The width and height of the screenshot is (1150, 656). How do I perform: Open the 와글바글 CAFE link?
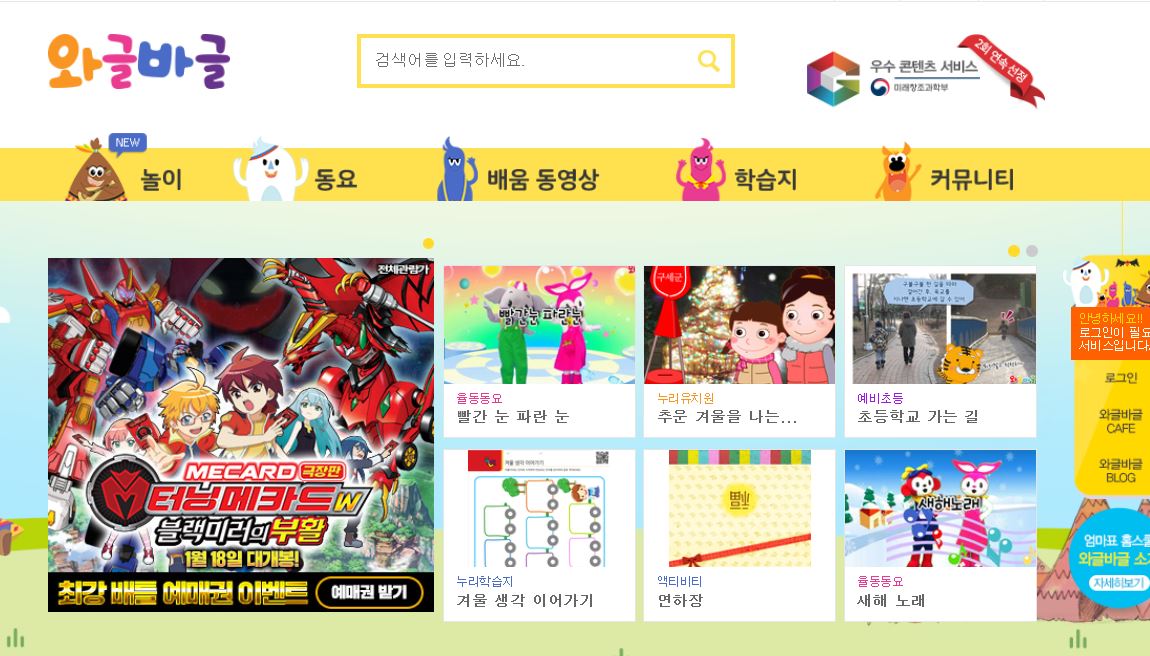pos(1121,421)
